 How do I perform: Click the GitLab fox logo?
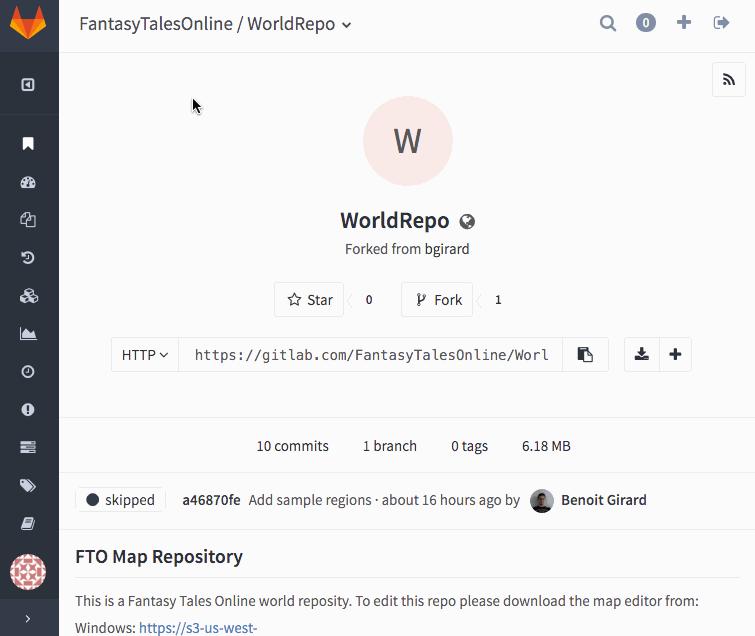pyautogui.click(x=28, y=23)
